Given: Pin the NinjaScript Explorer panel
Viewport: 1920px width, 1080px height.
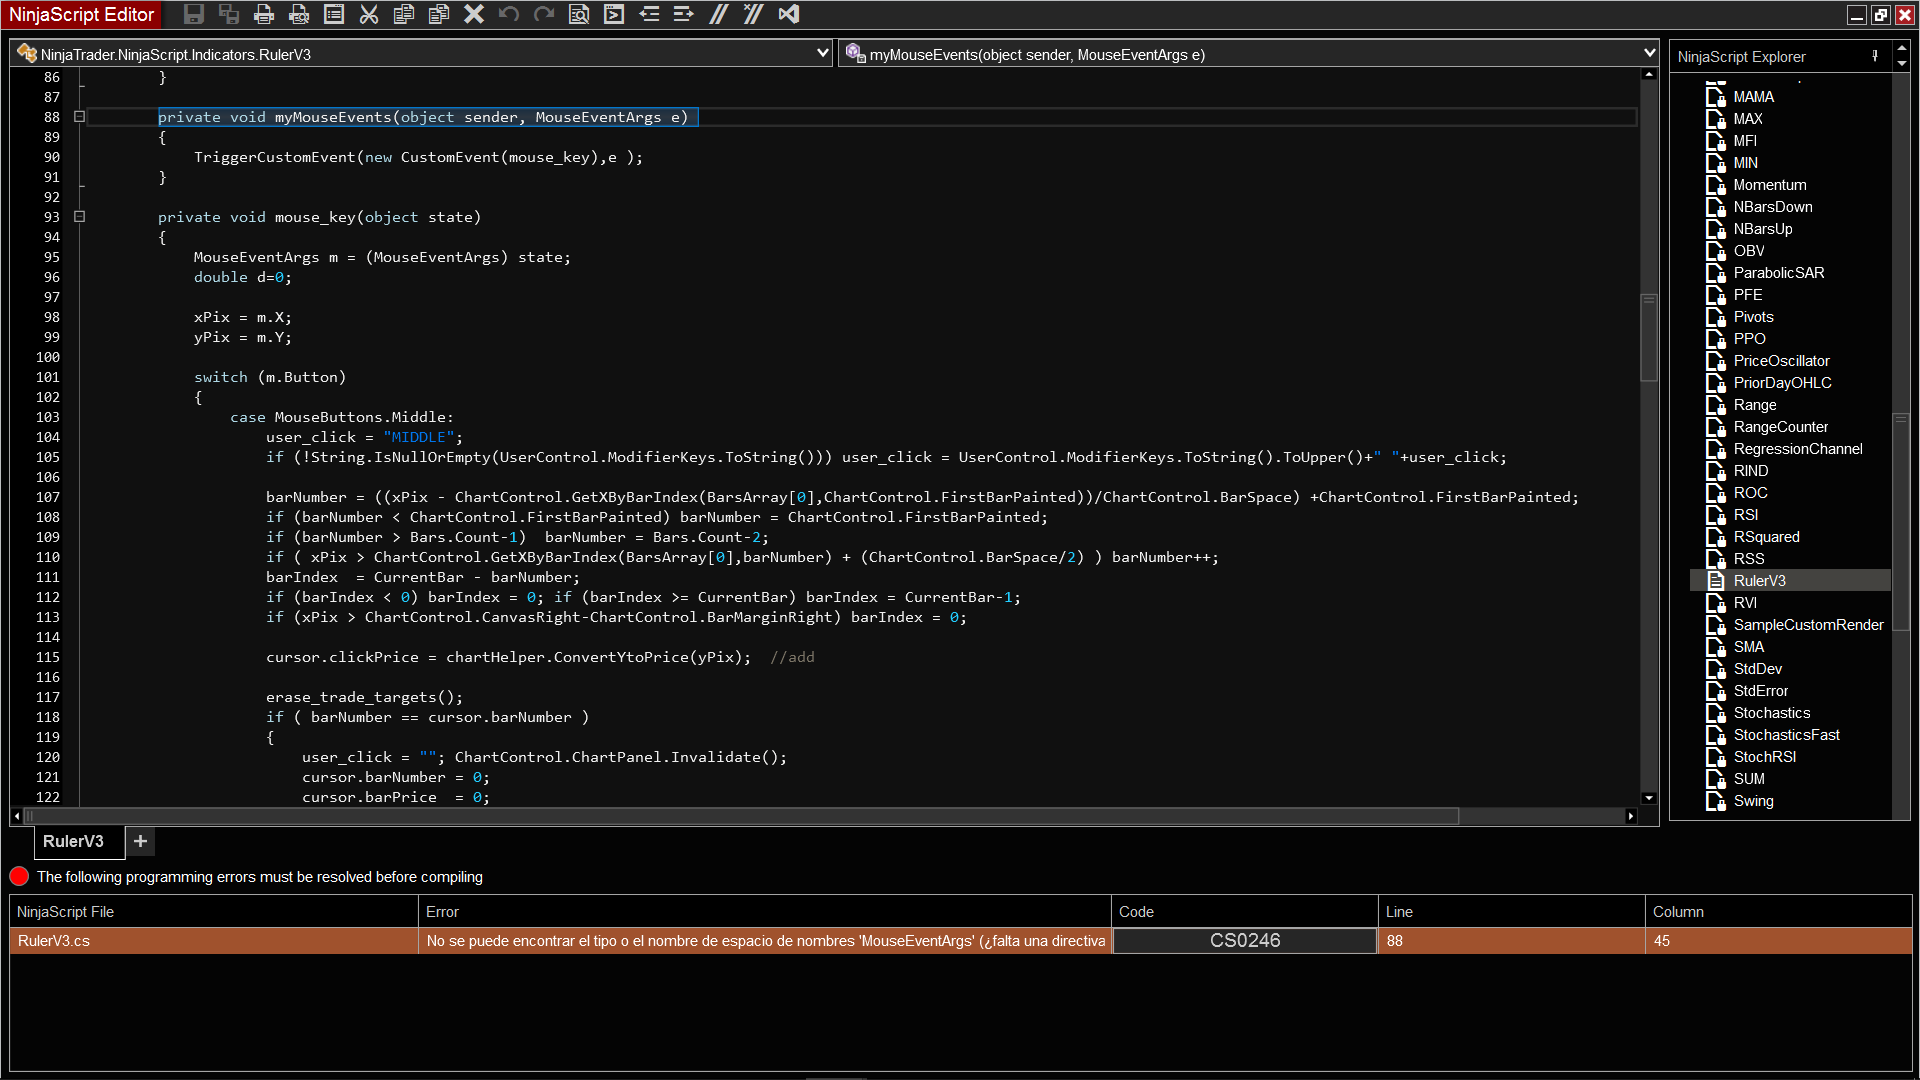Looking at the screenshot, I should 1875,57.
